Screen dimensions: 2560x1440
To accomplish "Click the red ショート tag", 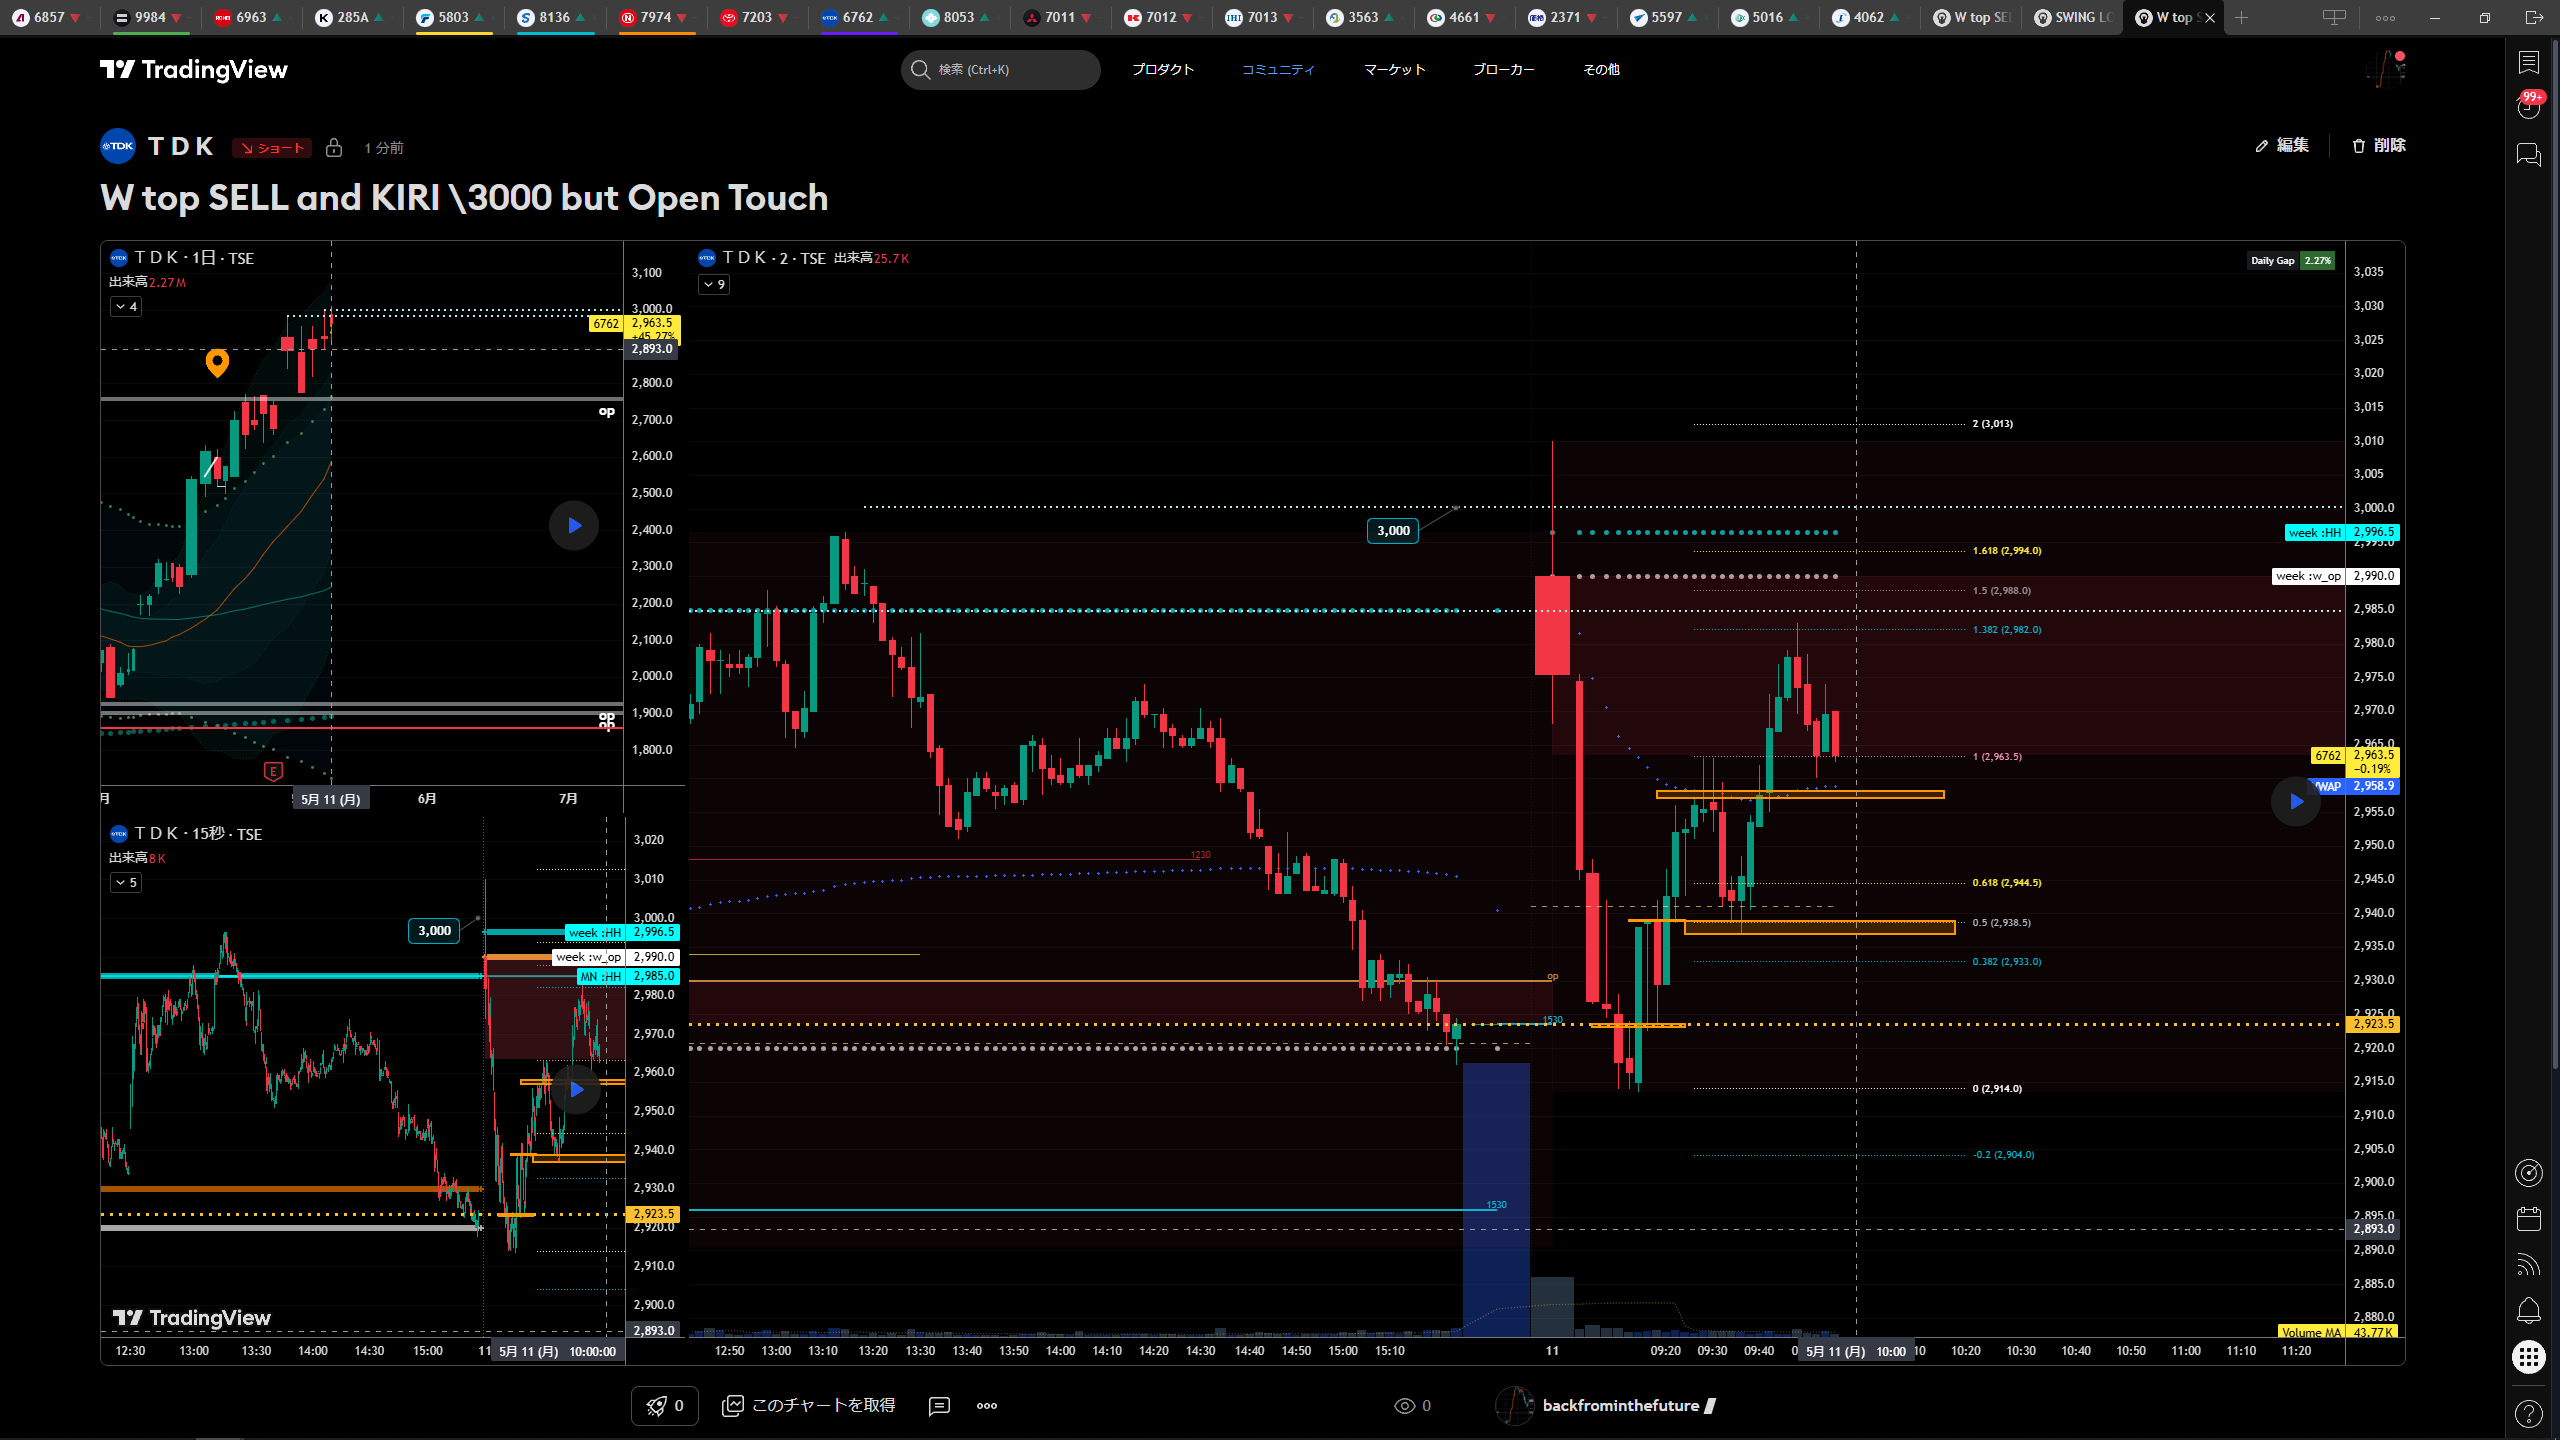I will [272, 148].
